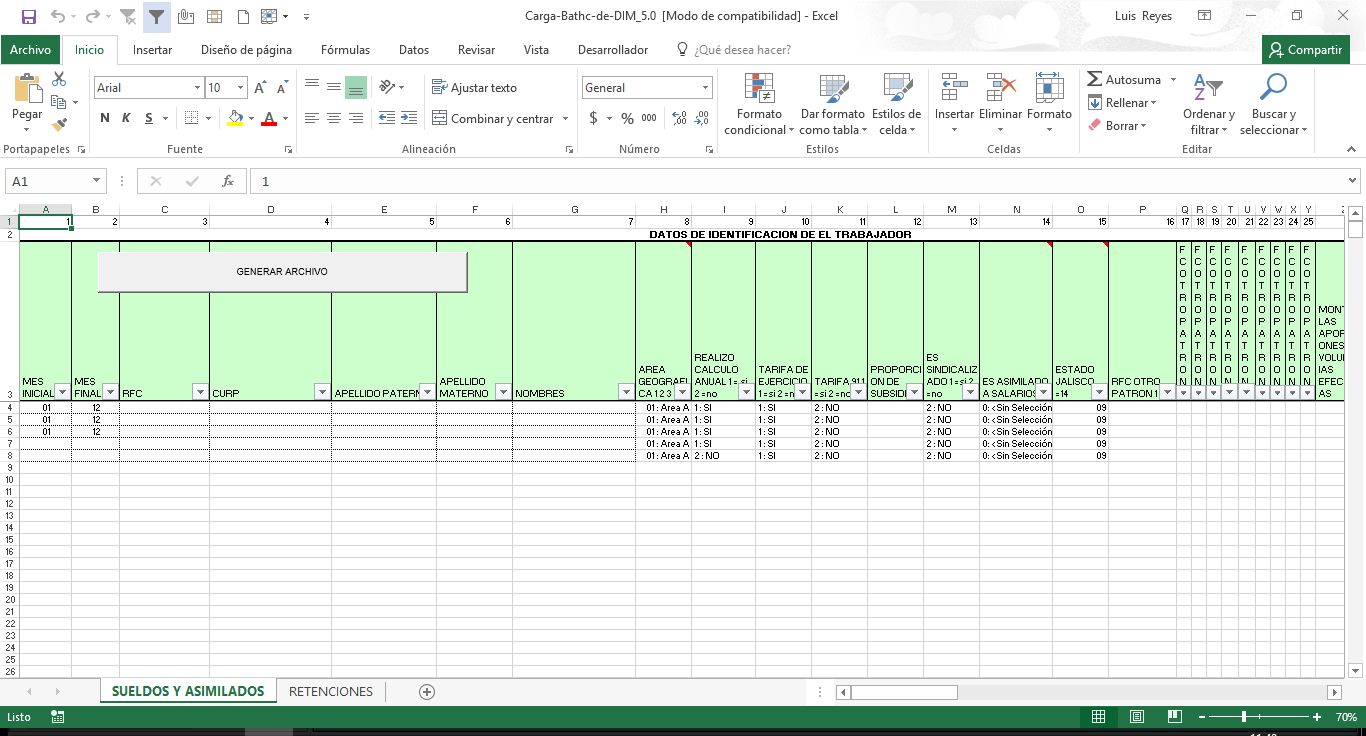This screenshot has height=736, width=1366.
Task: Toggle the Filter funnel icon in quick access toolbar
Action: click(157, 16)
